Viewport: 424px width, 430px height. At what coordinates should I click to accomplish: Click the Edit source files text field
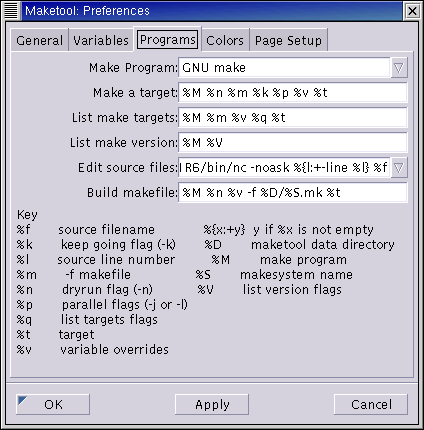coord(284,168)
